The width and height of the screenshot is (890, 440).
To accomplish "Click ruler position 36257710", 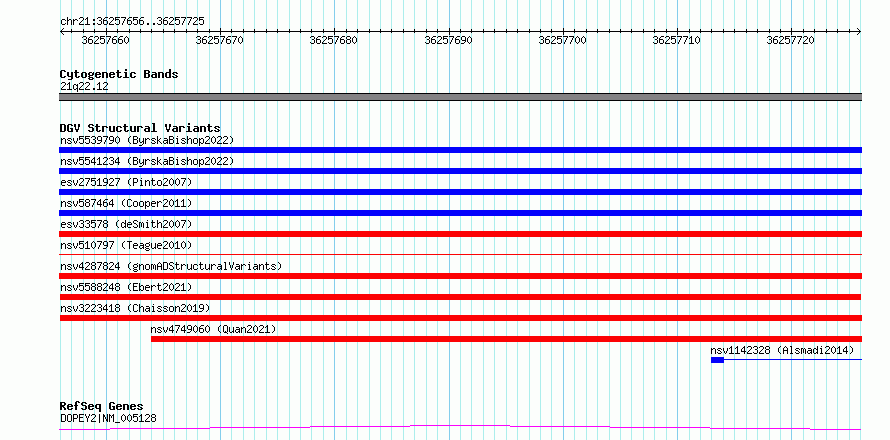I will tap(677, 40).
